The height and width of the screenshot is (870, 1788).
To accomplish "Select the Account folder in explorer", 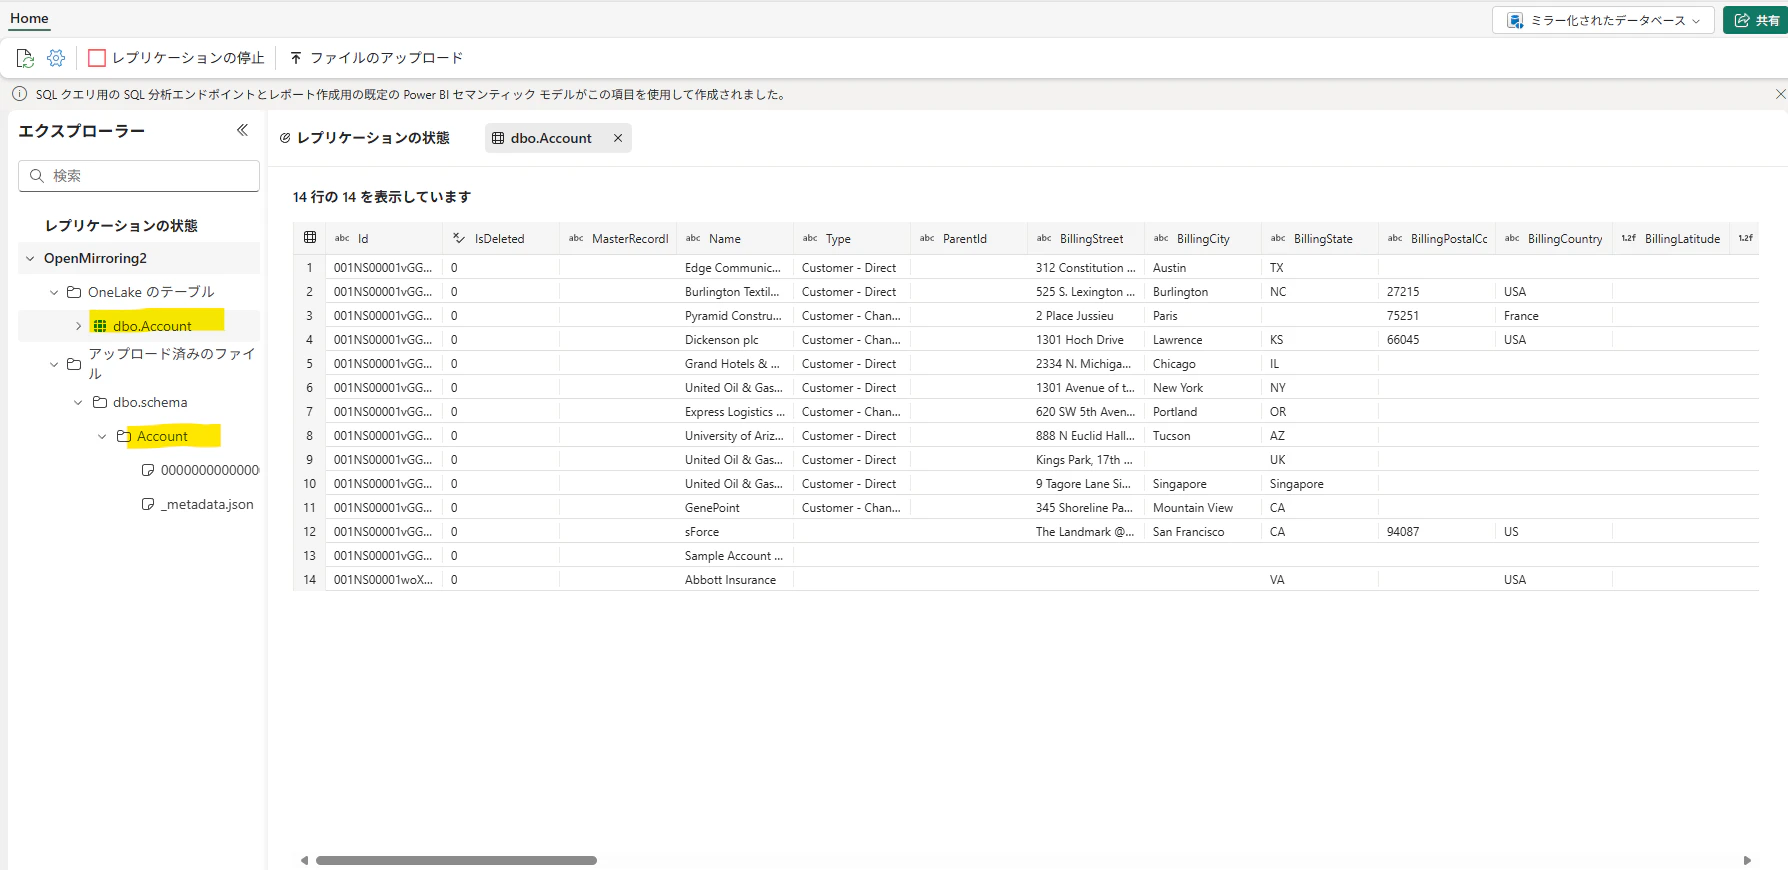I will (x=162, y=436).
